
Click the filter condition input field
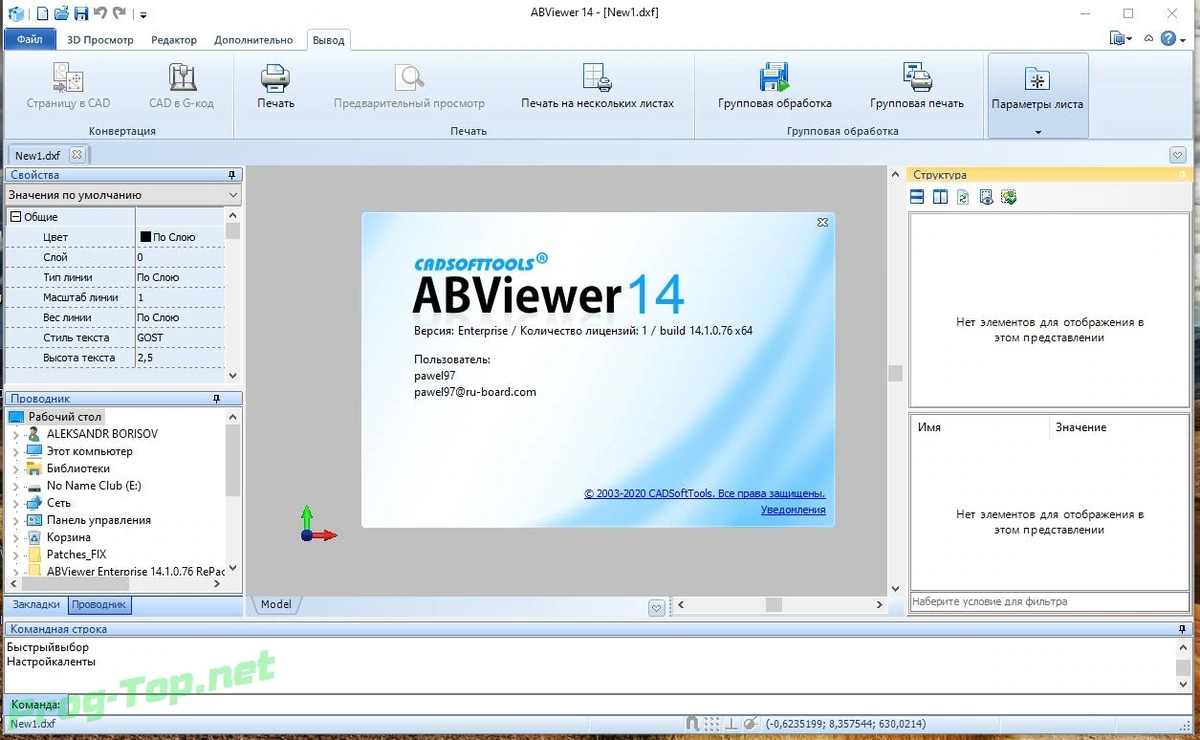1050,602
